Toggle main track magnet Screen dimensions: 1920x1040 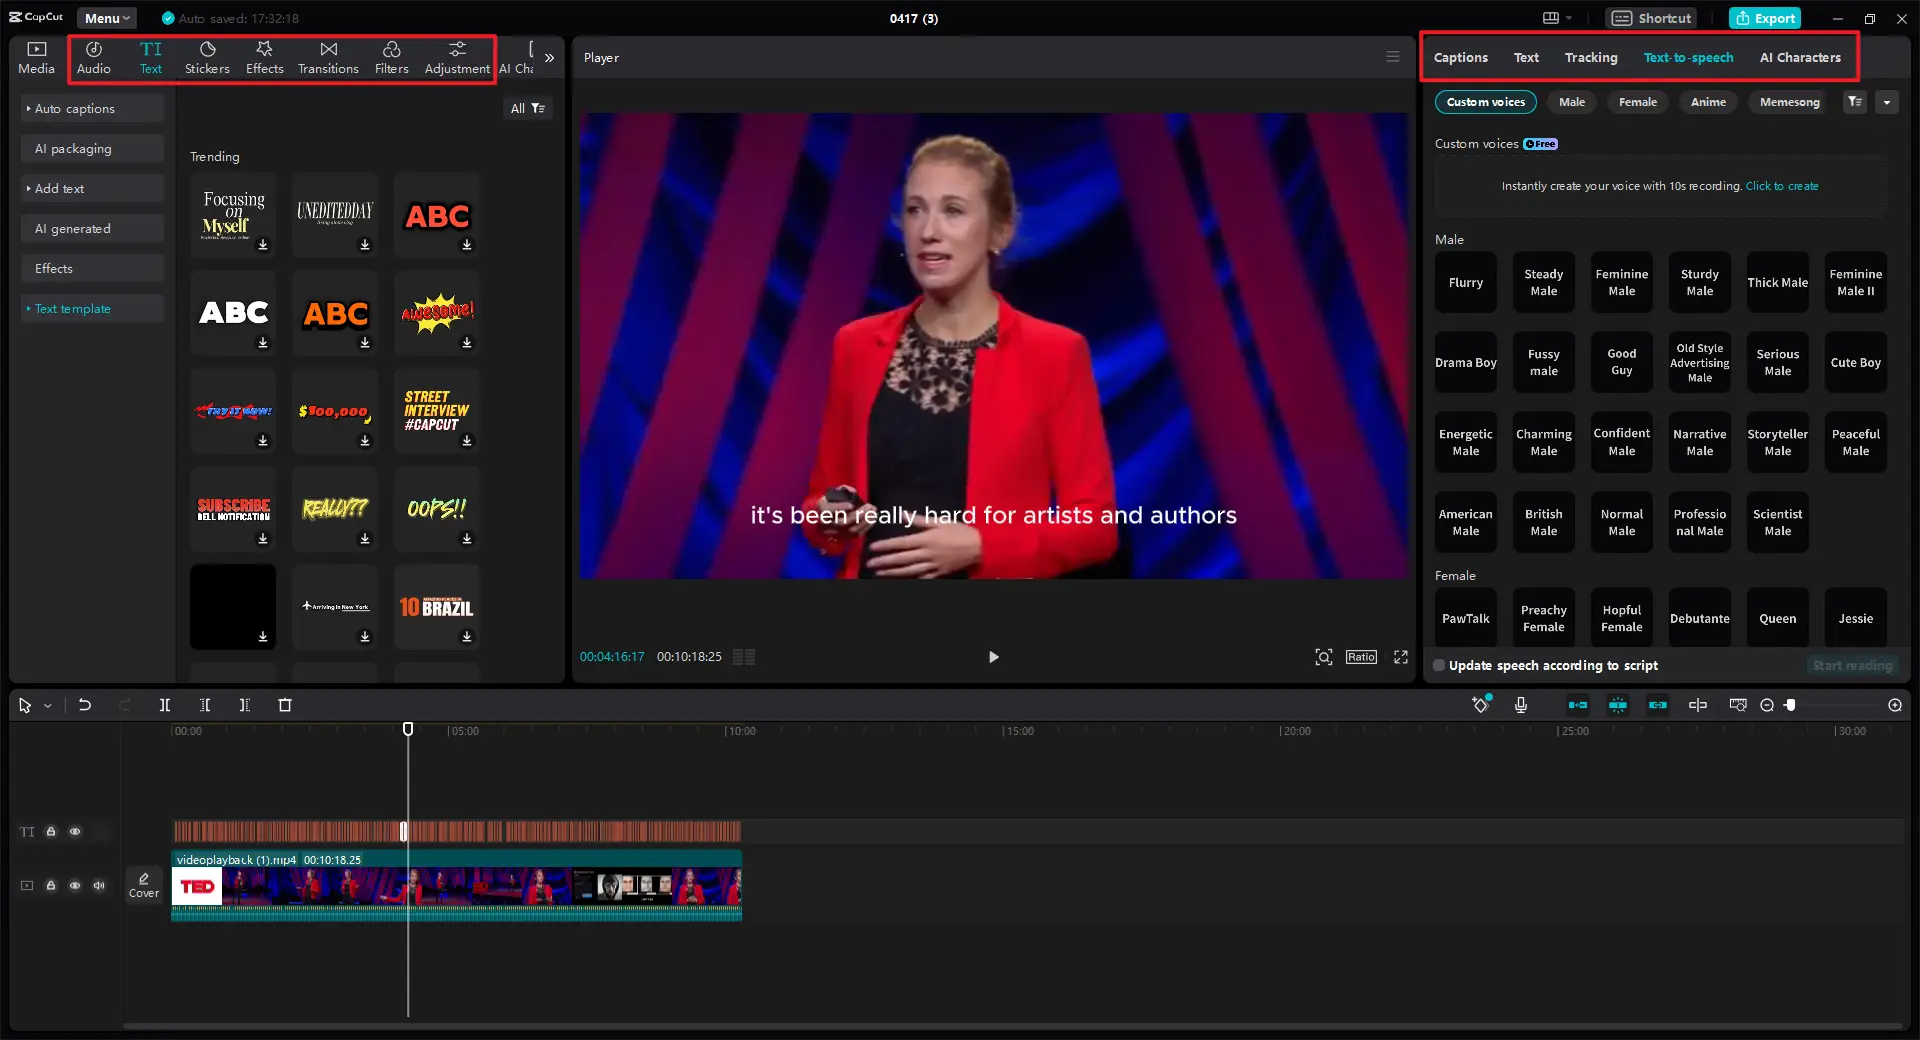pos(1578,705)
